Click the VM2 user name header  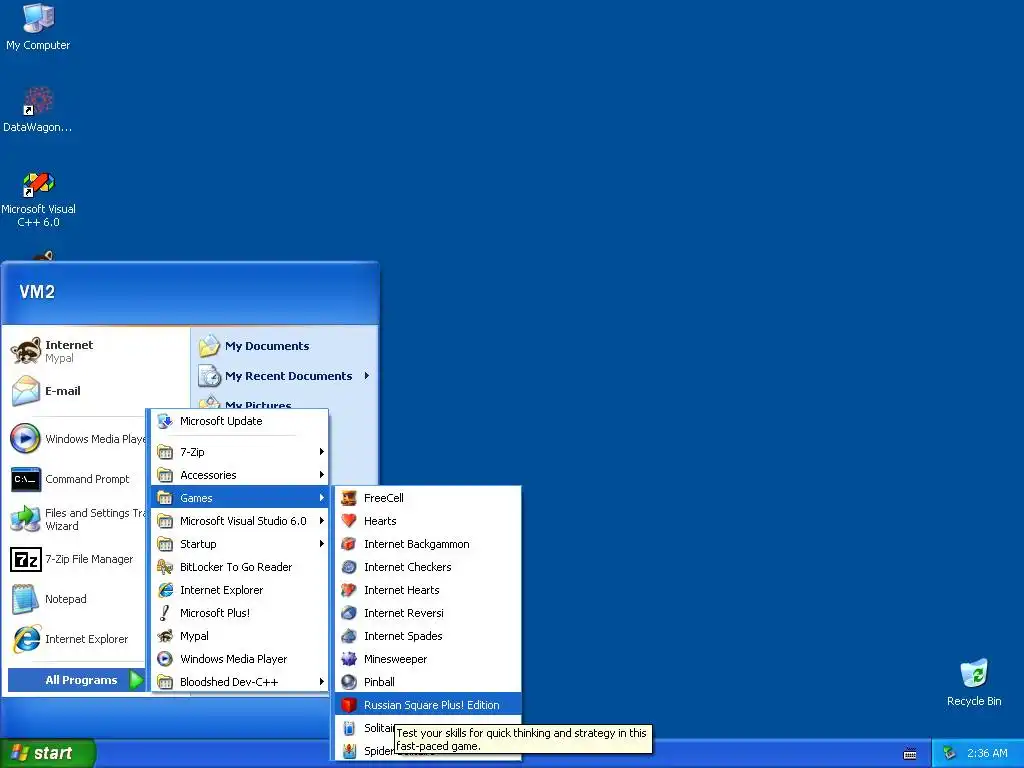37,291
